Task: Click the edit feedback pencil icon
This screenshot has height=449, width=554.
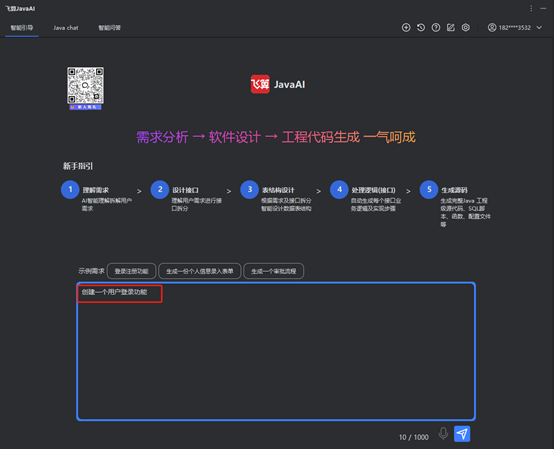Action: (451, 28)
